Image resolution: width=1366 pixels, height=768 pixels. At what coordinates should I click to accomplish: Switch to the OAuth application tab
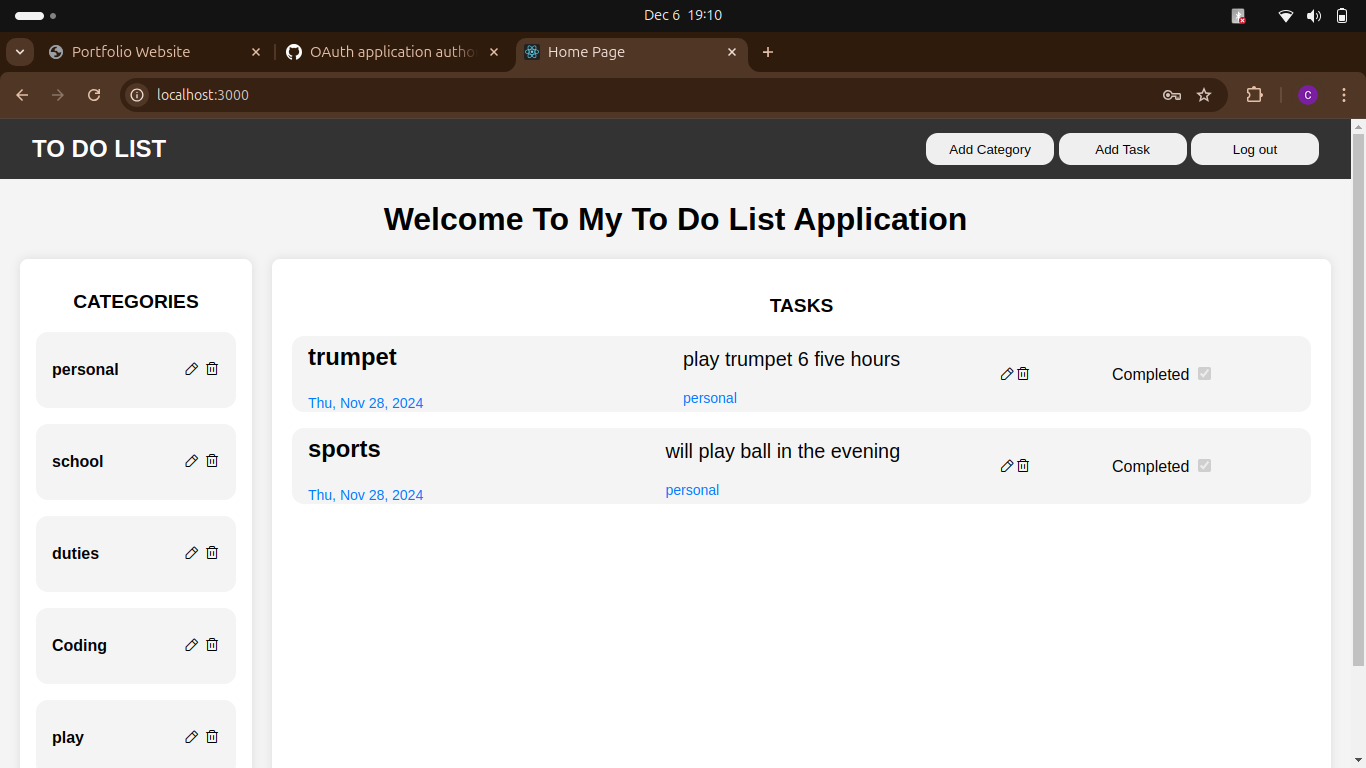pyautogui.click(x=391, y=52)
